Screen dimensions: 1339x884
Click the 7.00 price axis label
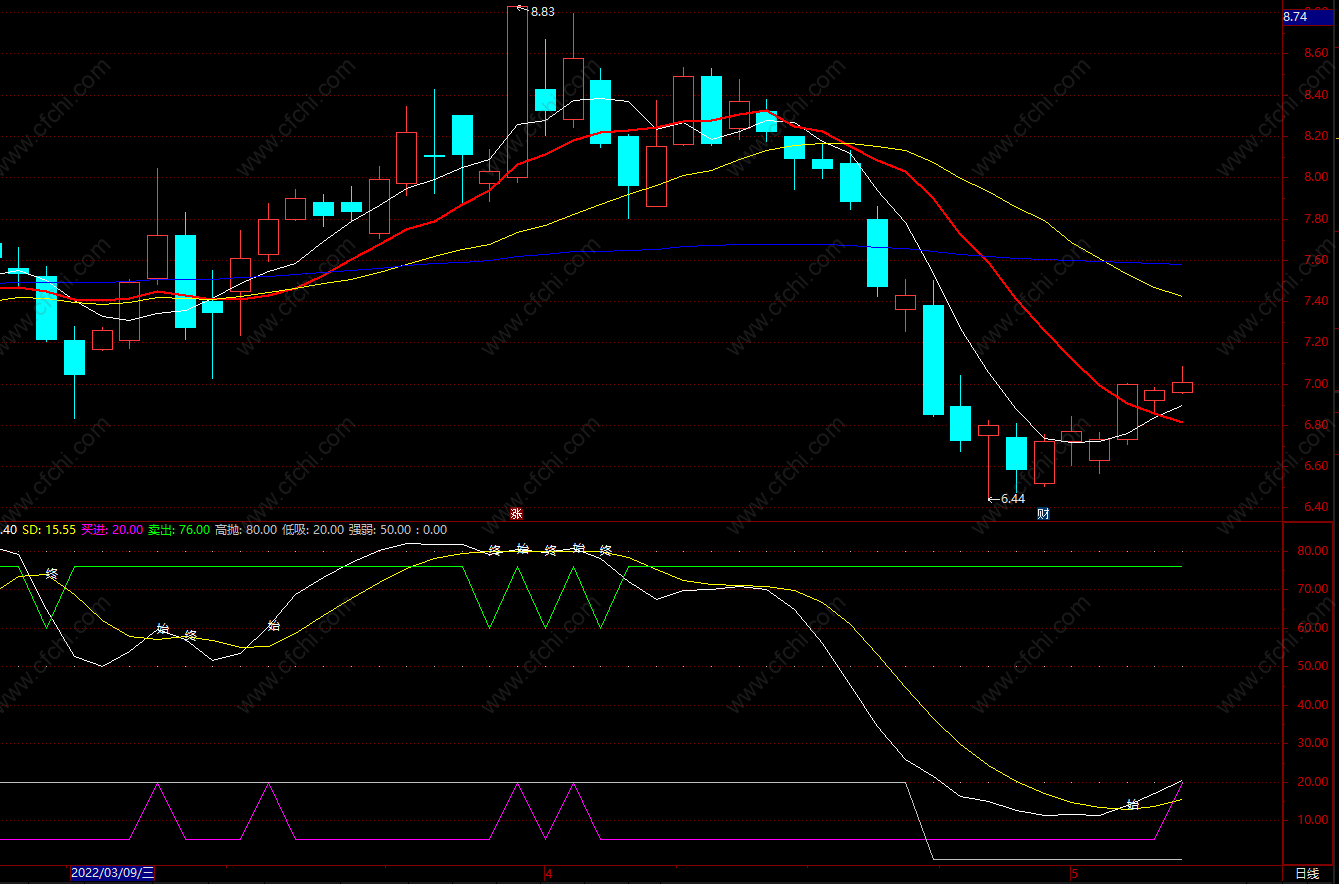[x=1316, y=384]
